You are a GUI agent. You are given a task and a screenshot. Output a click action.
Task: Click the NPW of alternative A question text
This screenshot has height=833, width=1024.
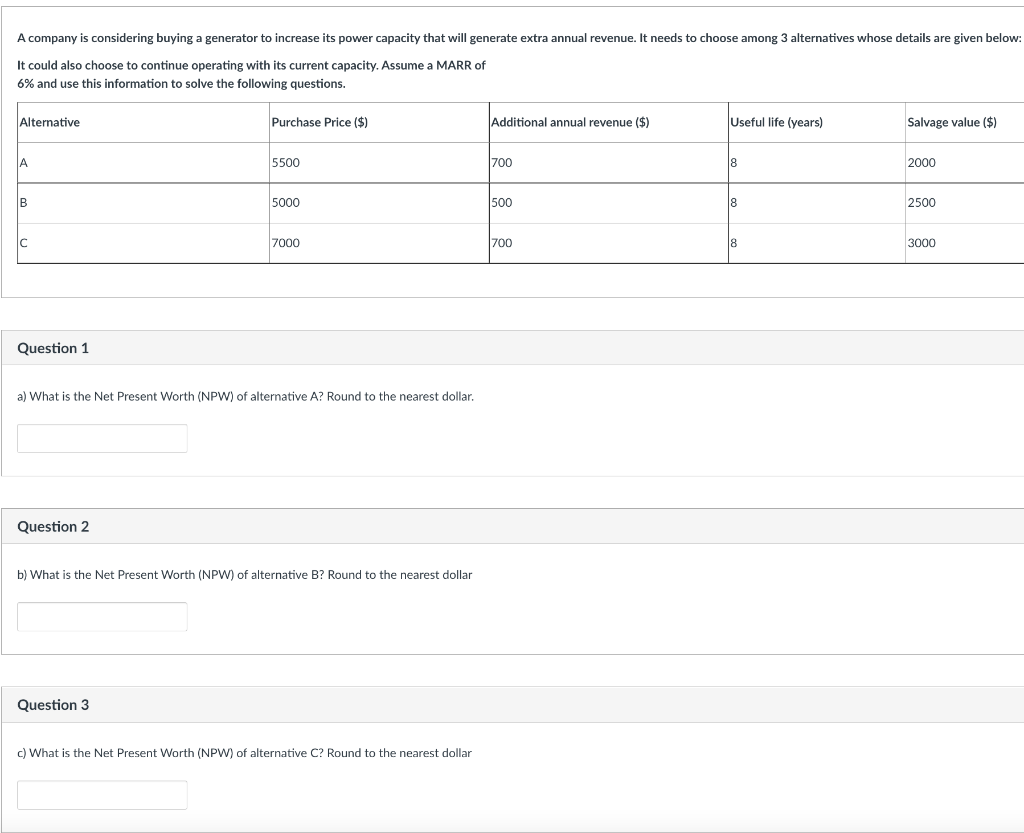246,396
